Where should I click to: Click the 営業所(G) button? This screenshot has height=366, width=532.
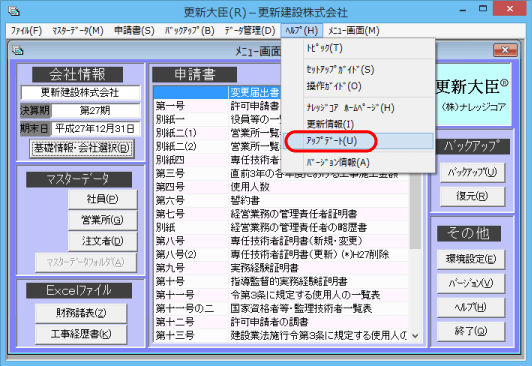102,220
